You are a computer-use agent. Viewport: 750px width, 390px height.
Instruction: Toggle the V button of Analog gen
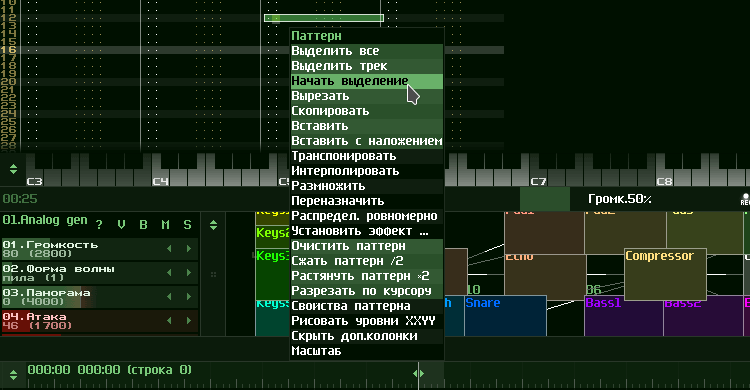(121, 225)
